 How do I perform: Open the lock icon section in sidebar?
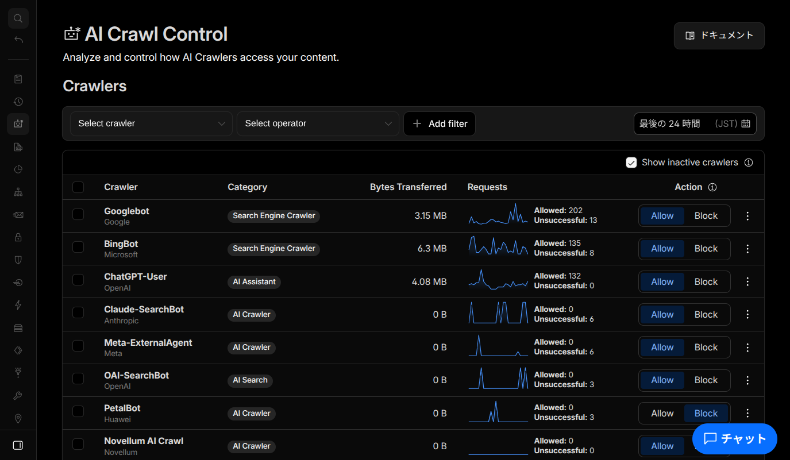coord(18,237)
